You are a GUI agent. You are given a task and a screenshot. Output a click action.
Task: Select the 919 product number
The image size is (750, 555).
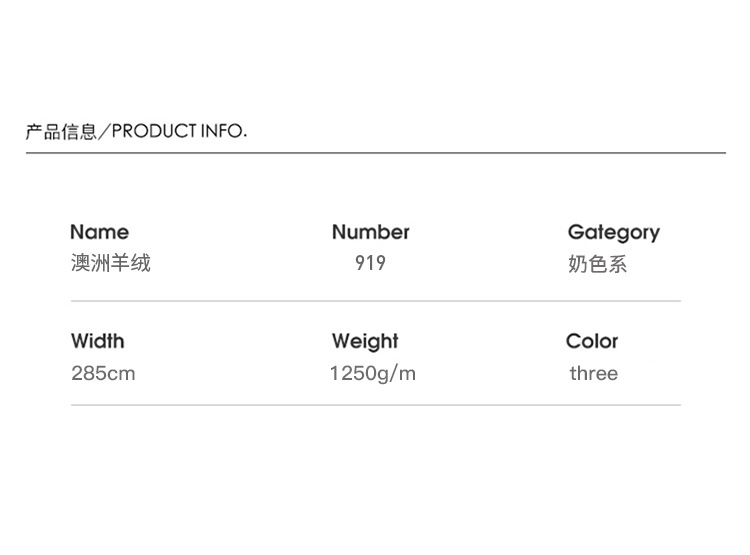370,264
